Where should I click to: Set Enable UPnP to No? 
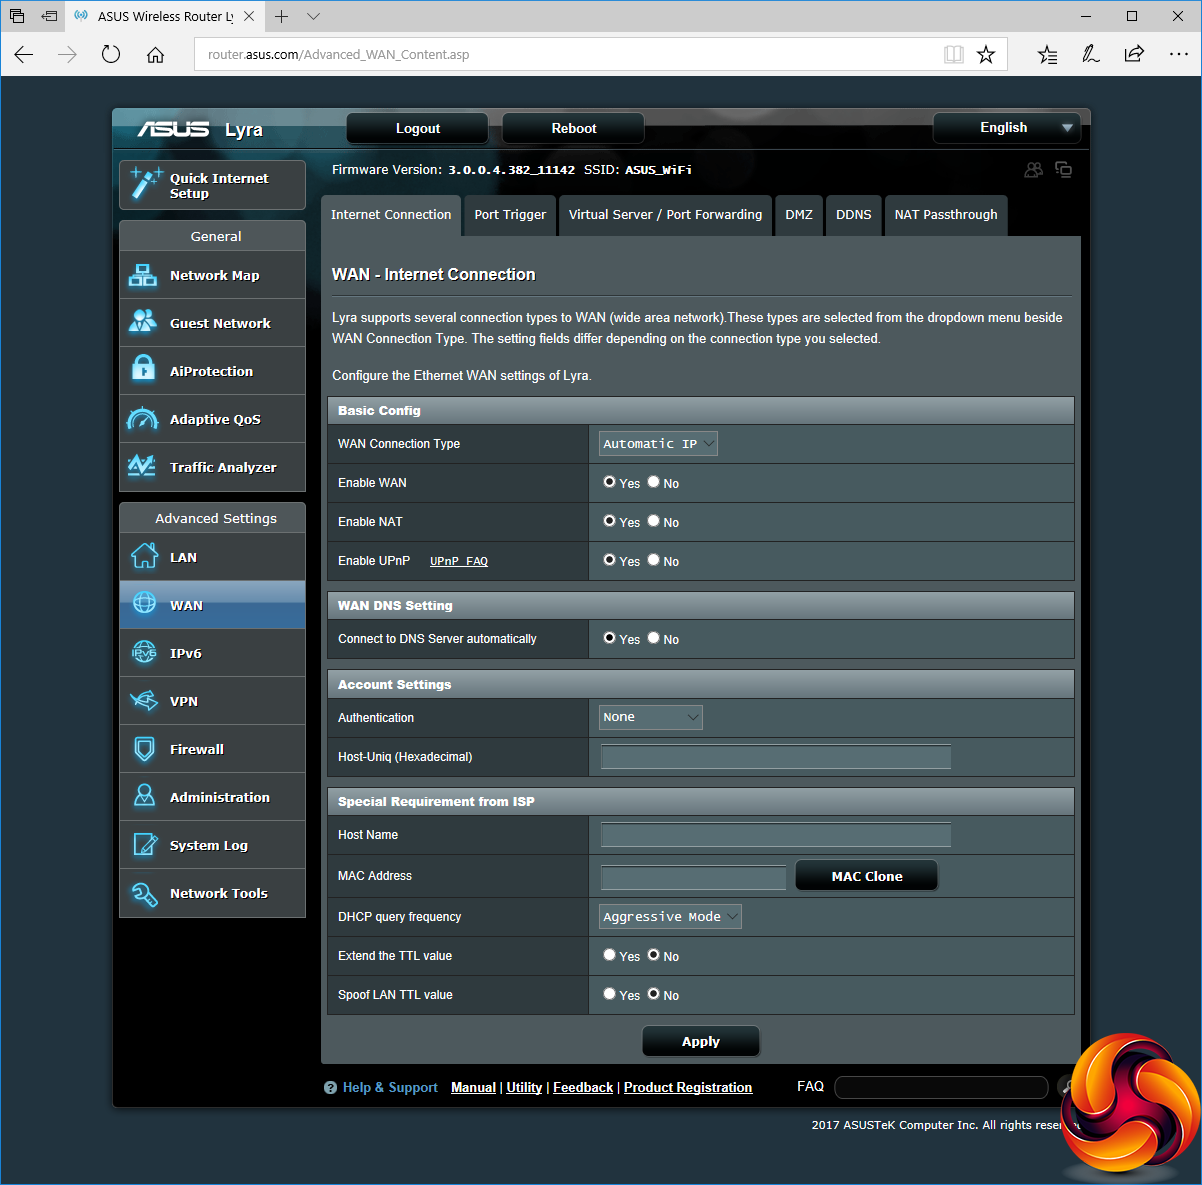[x=654, y=560]
